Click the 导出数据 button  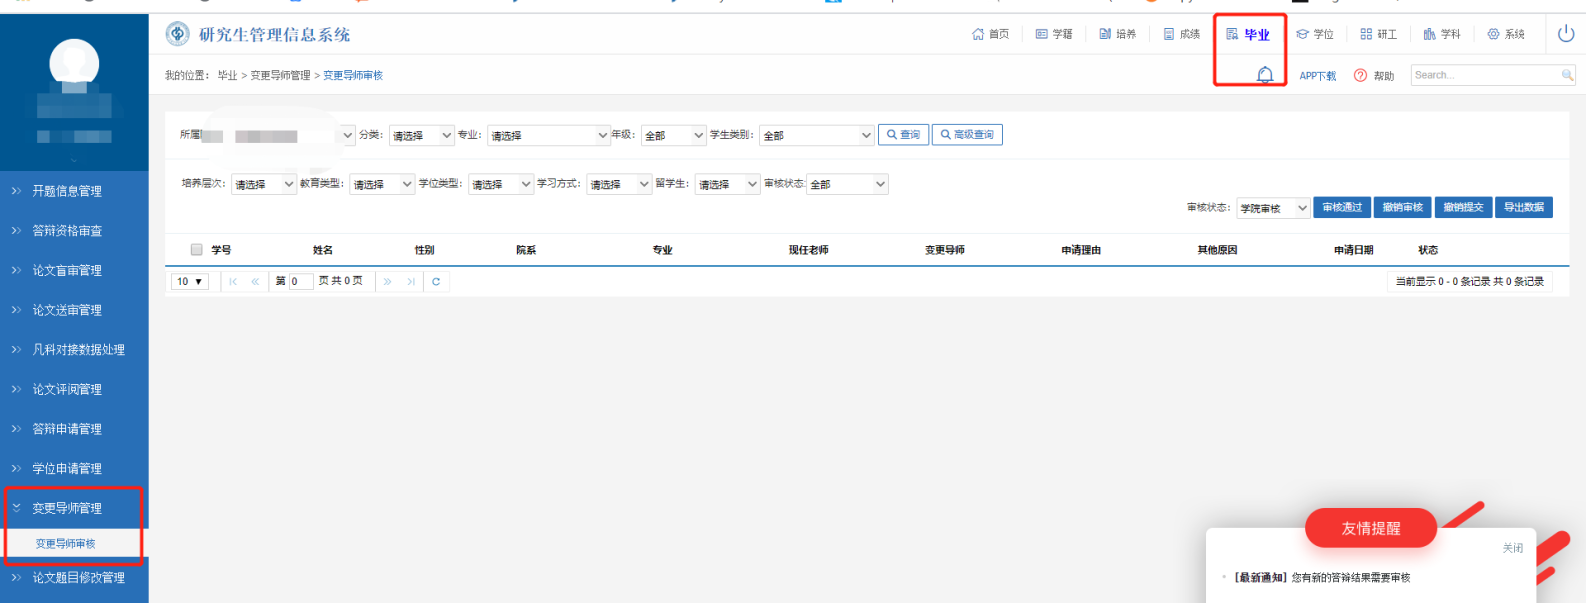pyautogui.click(x=1523, y=207)
